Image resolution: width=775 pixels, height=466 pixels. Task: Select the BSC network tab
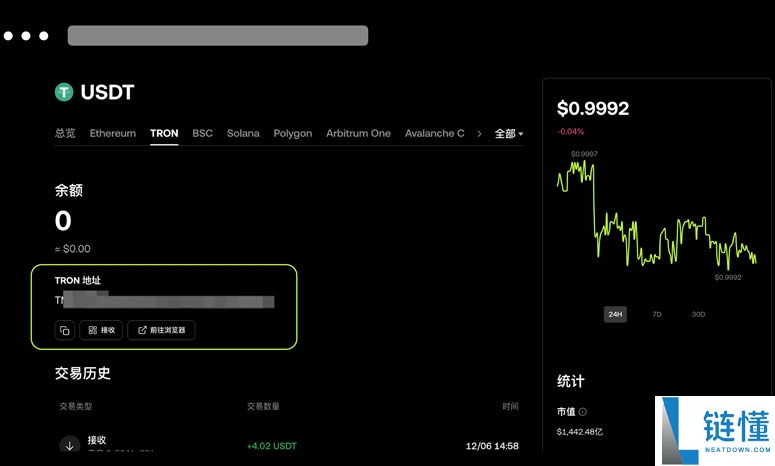coord(202,133)
